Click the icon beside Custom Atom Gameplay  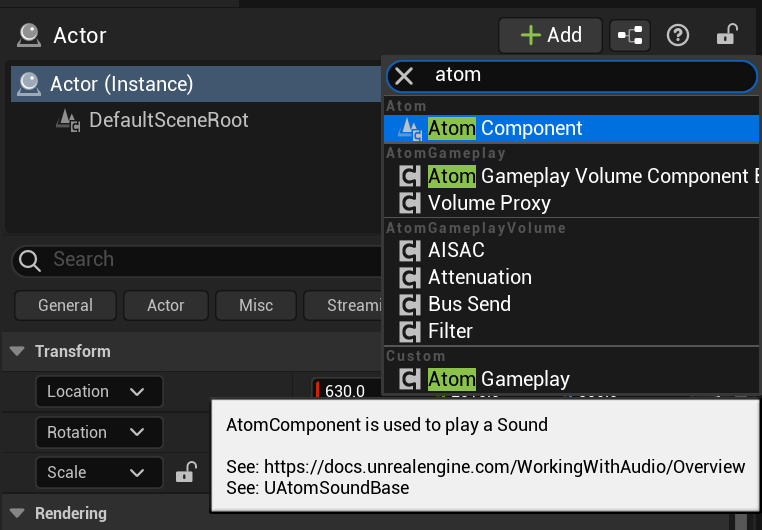pyautogui.click(x=410, y=379)
